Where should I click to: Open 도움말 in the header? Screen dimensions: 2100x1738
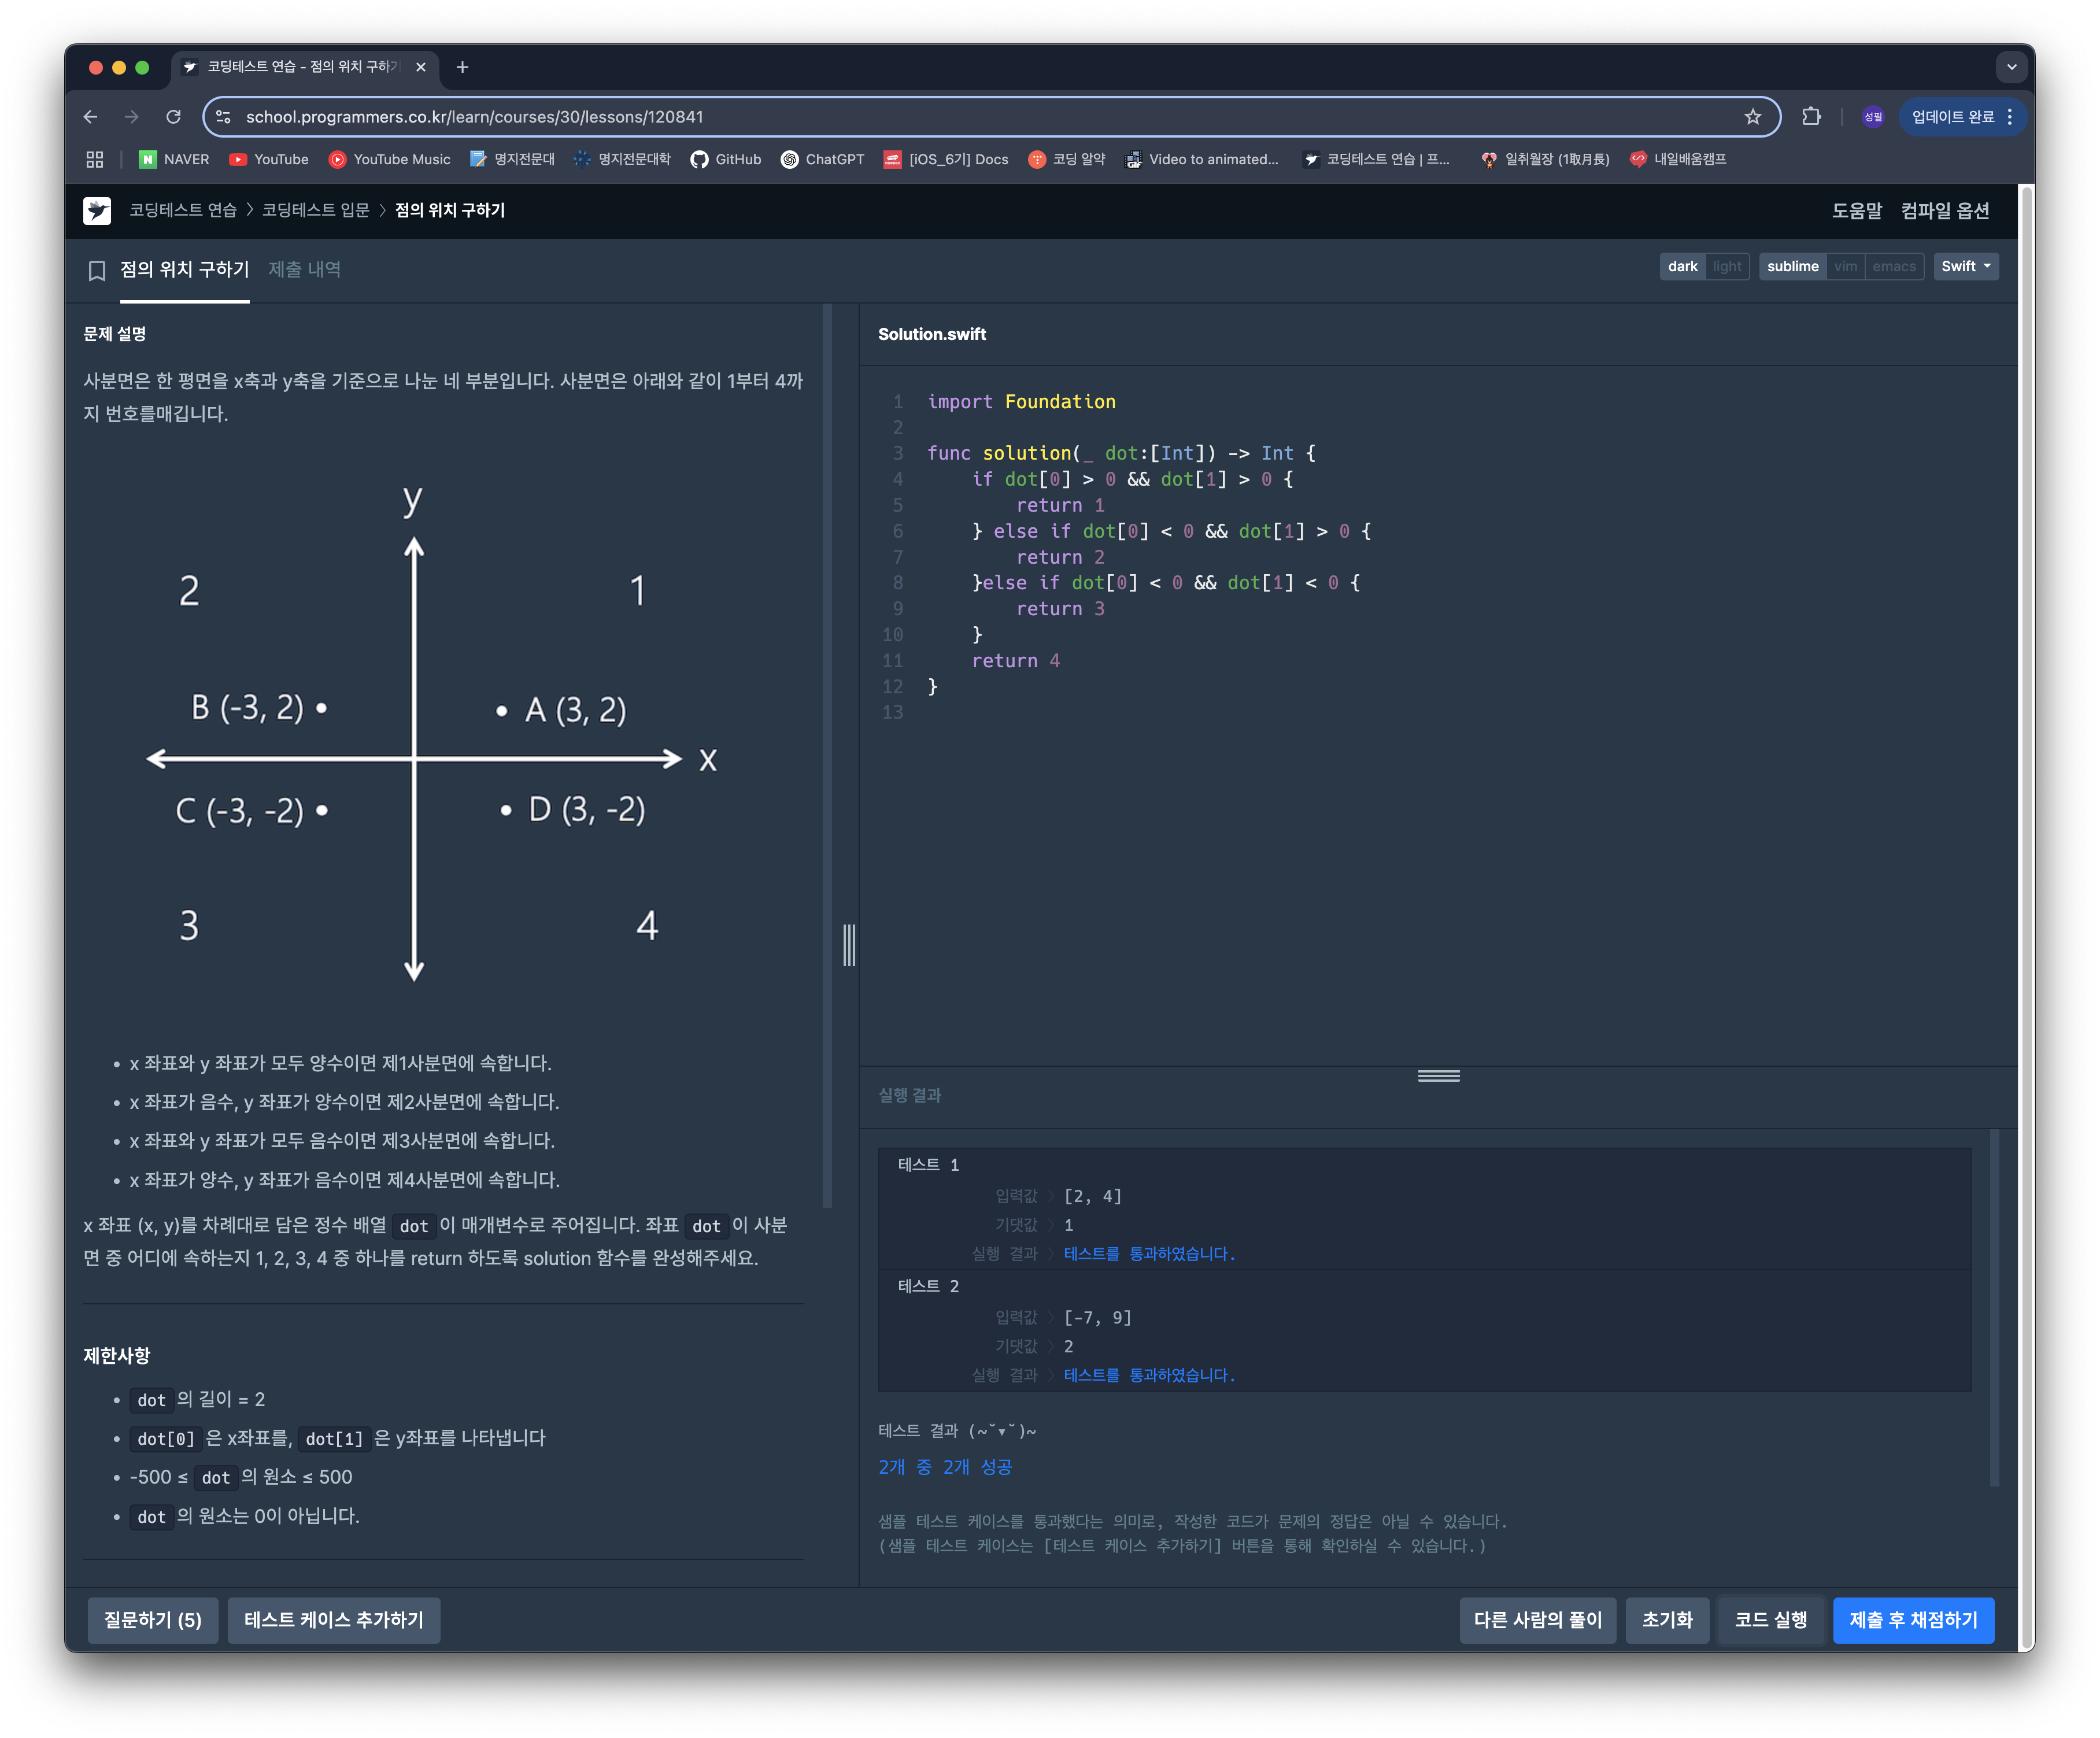[x=1856, y=210]
